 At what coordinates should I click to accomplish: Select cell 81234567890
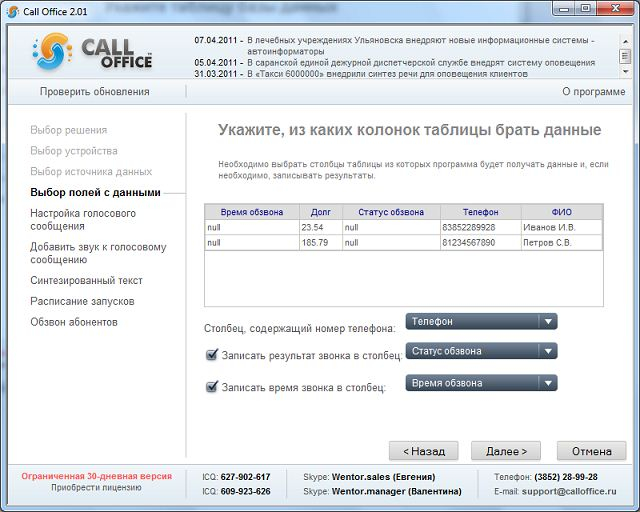click(480, 243)
